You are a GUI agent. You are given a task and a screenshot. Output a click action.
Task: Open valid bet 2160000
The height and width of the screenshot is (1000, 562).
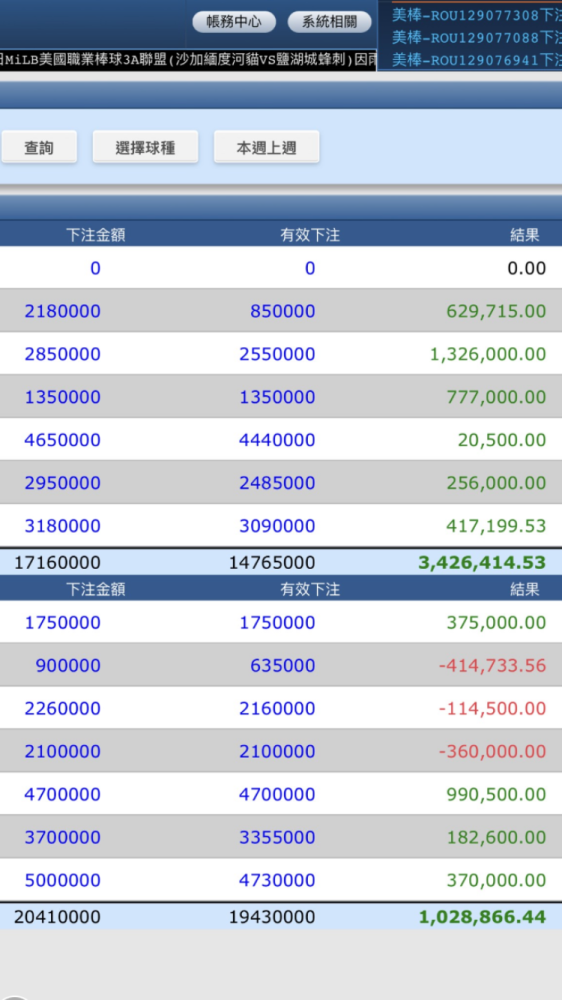277,709
